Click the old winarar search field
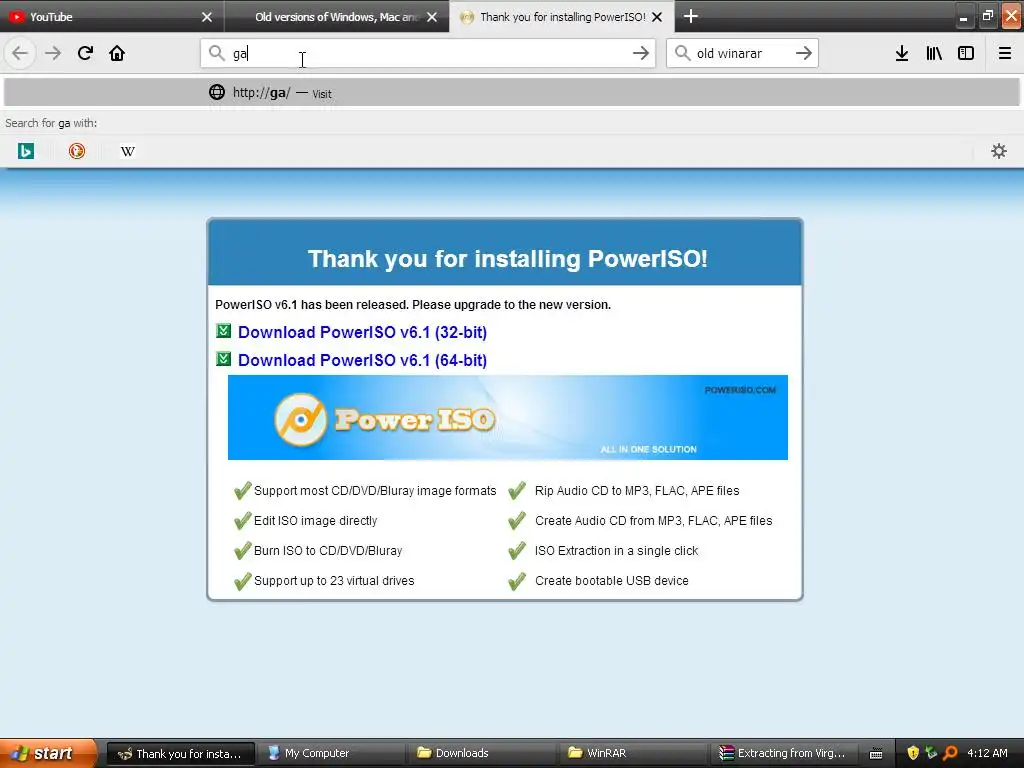Screen dimensions: 1024x768 click(742, 53)
